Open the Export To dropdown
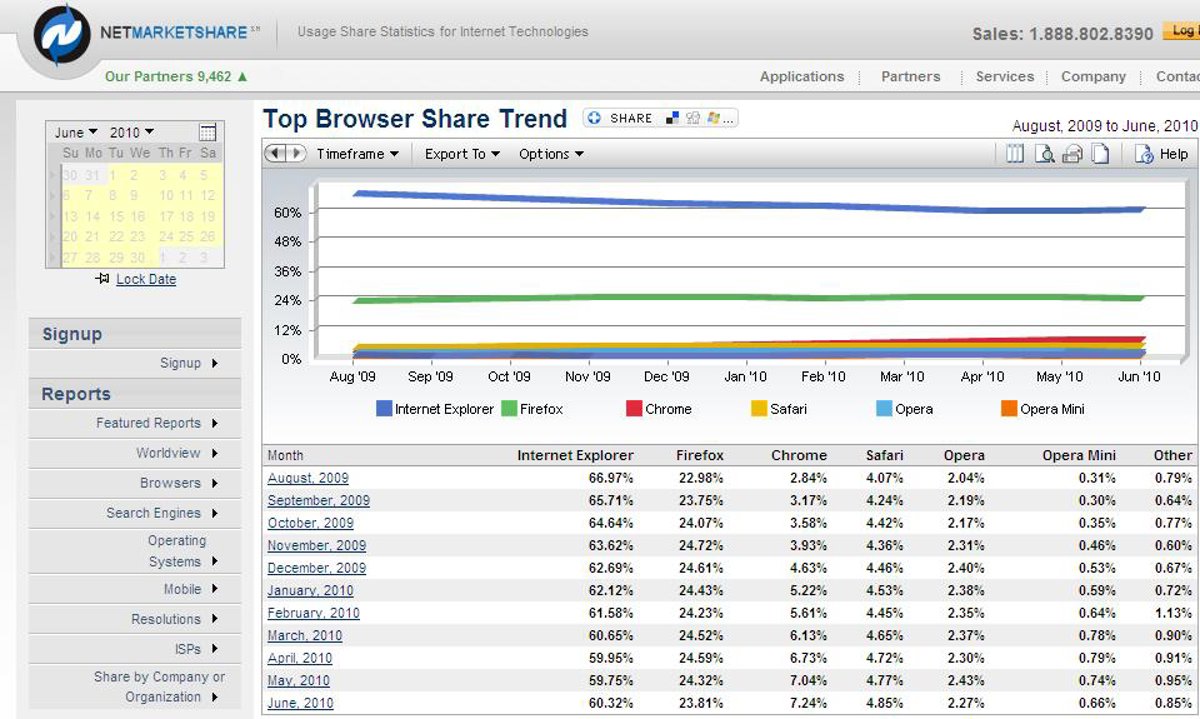 click(x=462, y=154)
